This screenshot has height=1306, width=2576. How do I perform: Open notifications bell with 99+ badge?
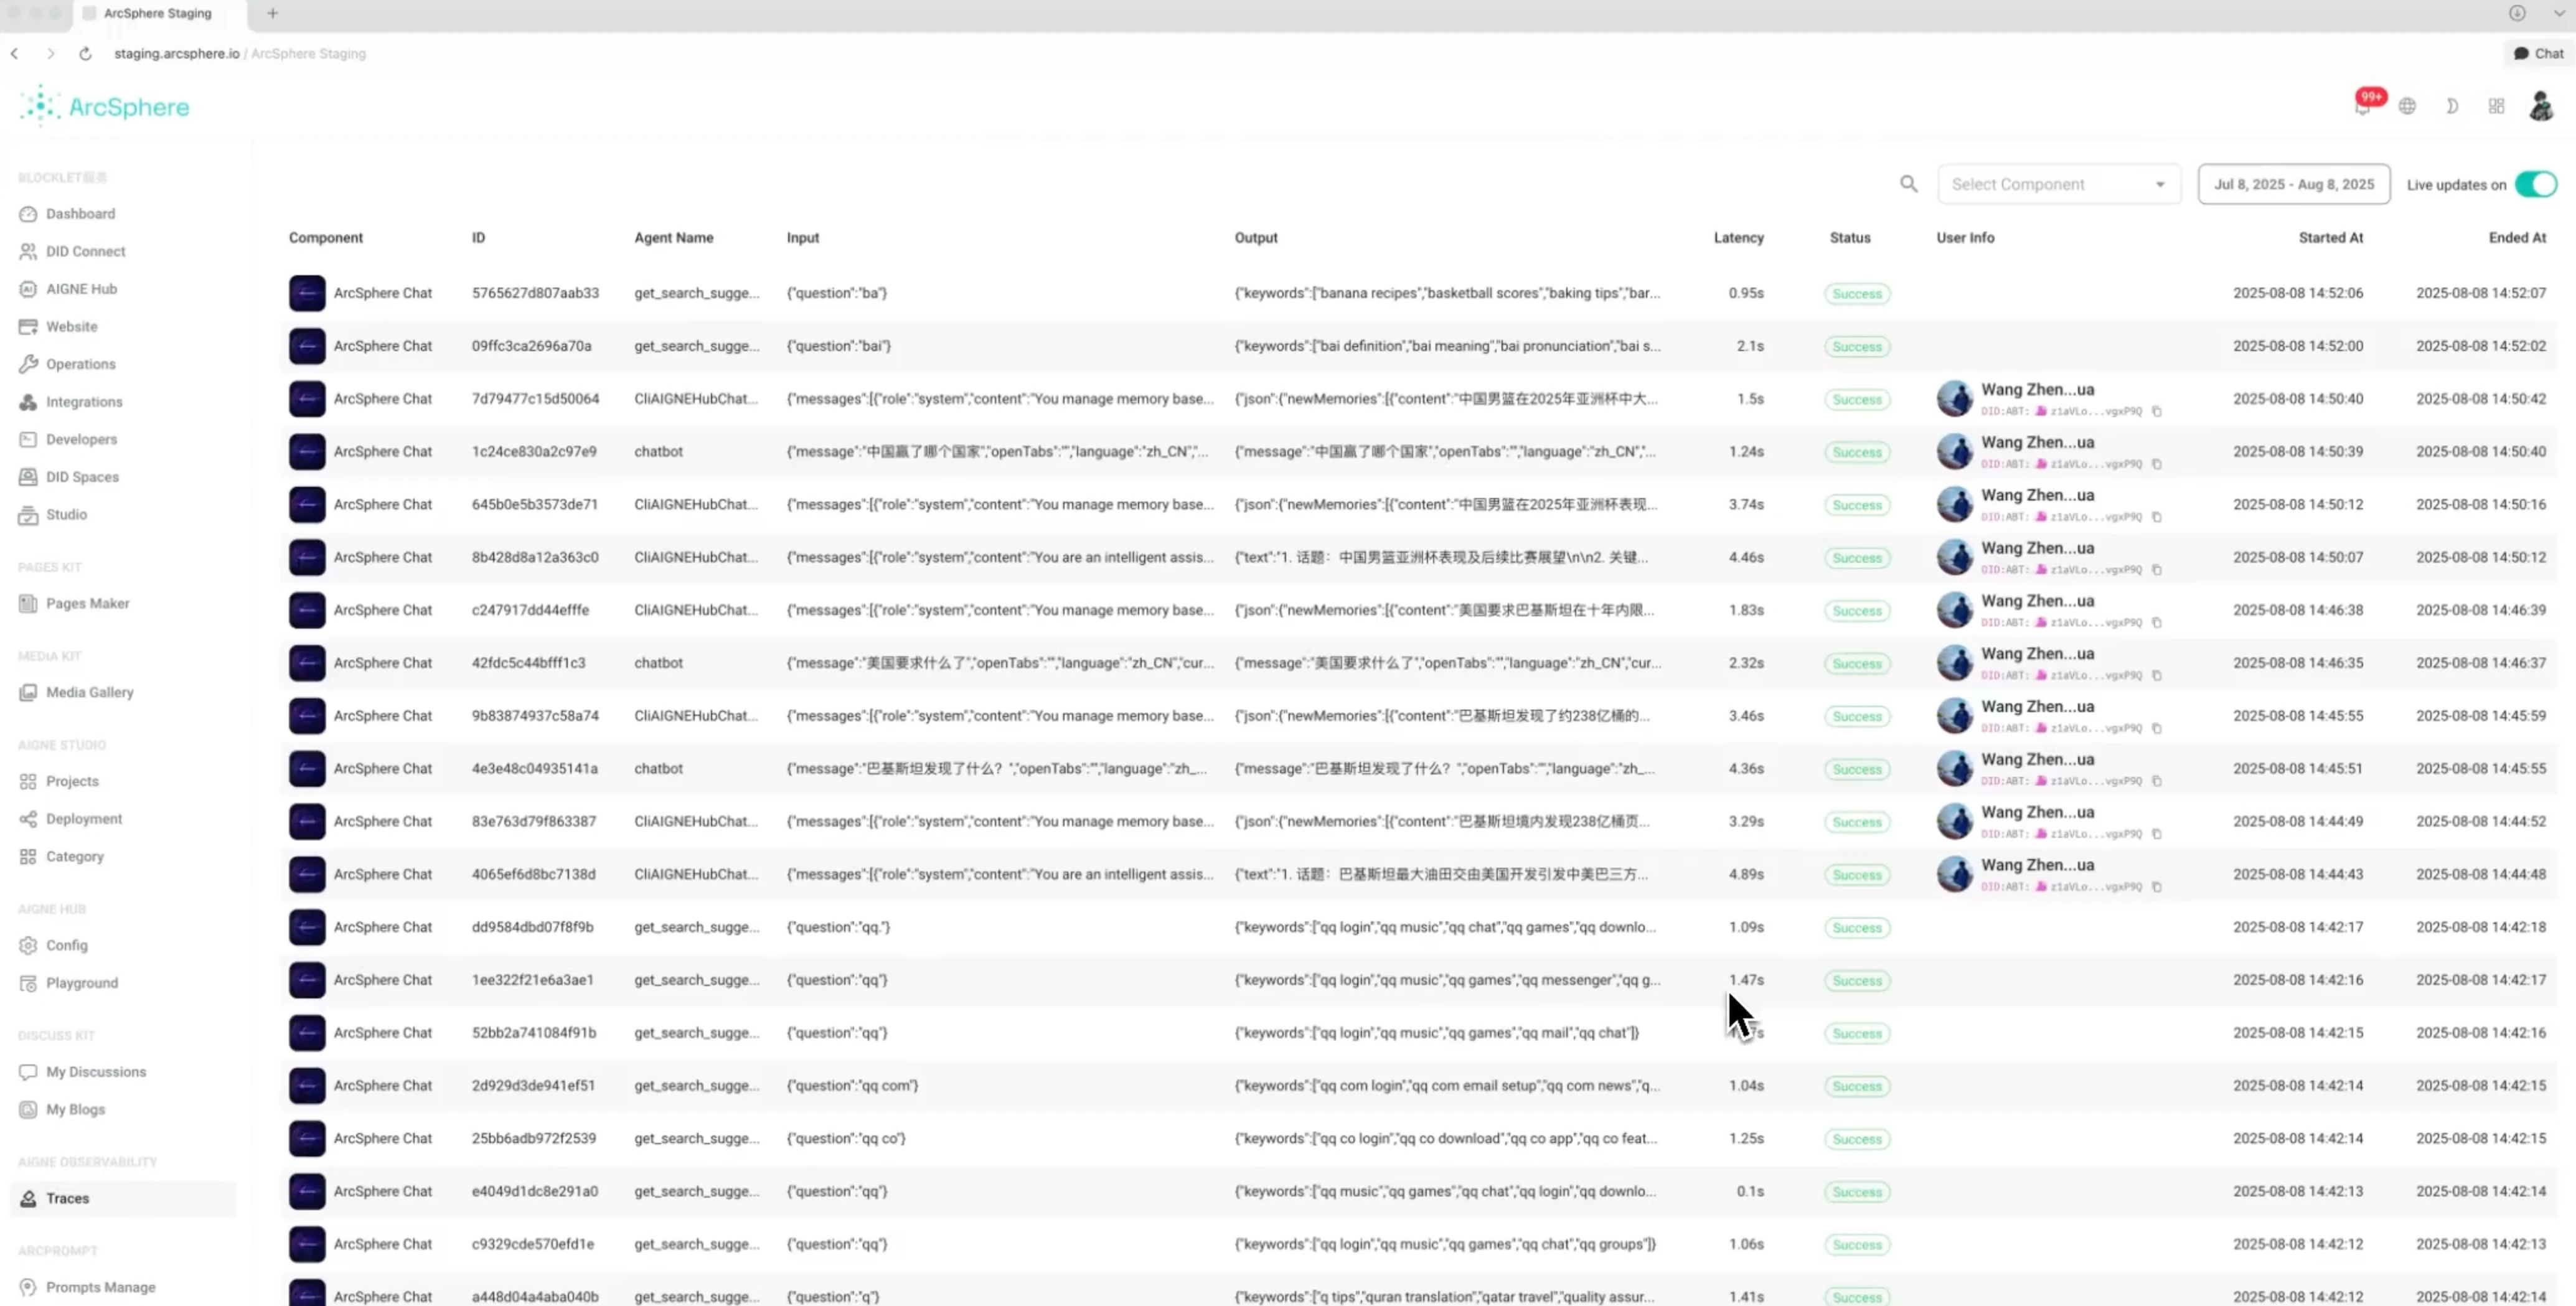(2364, 106)
